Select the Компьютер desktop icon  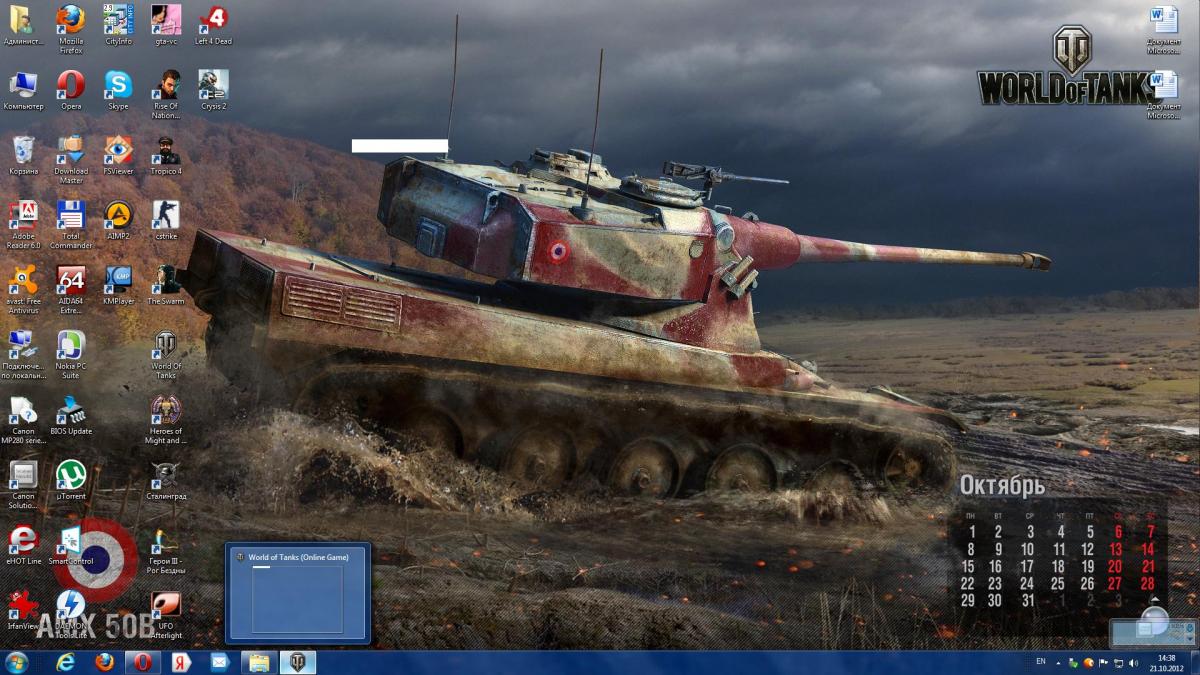click(x=23, y=90)
